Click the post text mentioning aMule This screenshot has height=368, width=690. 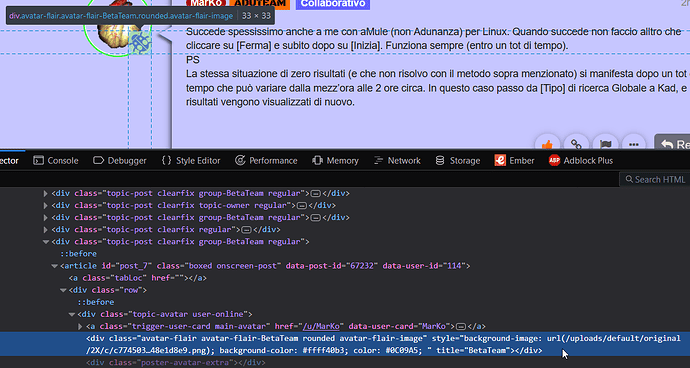point(433,38)
